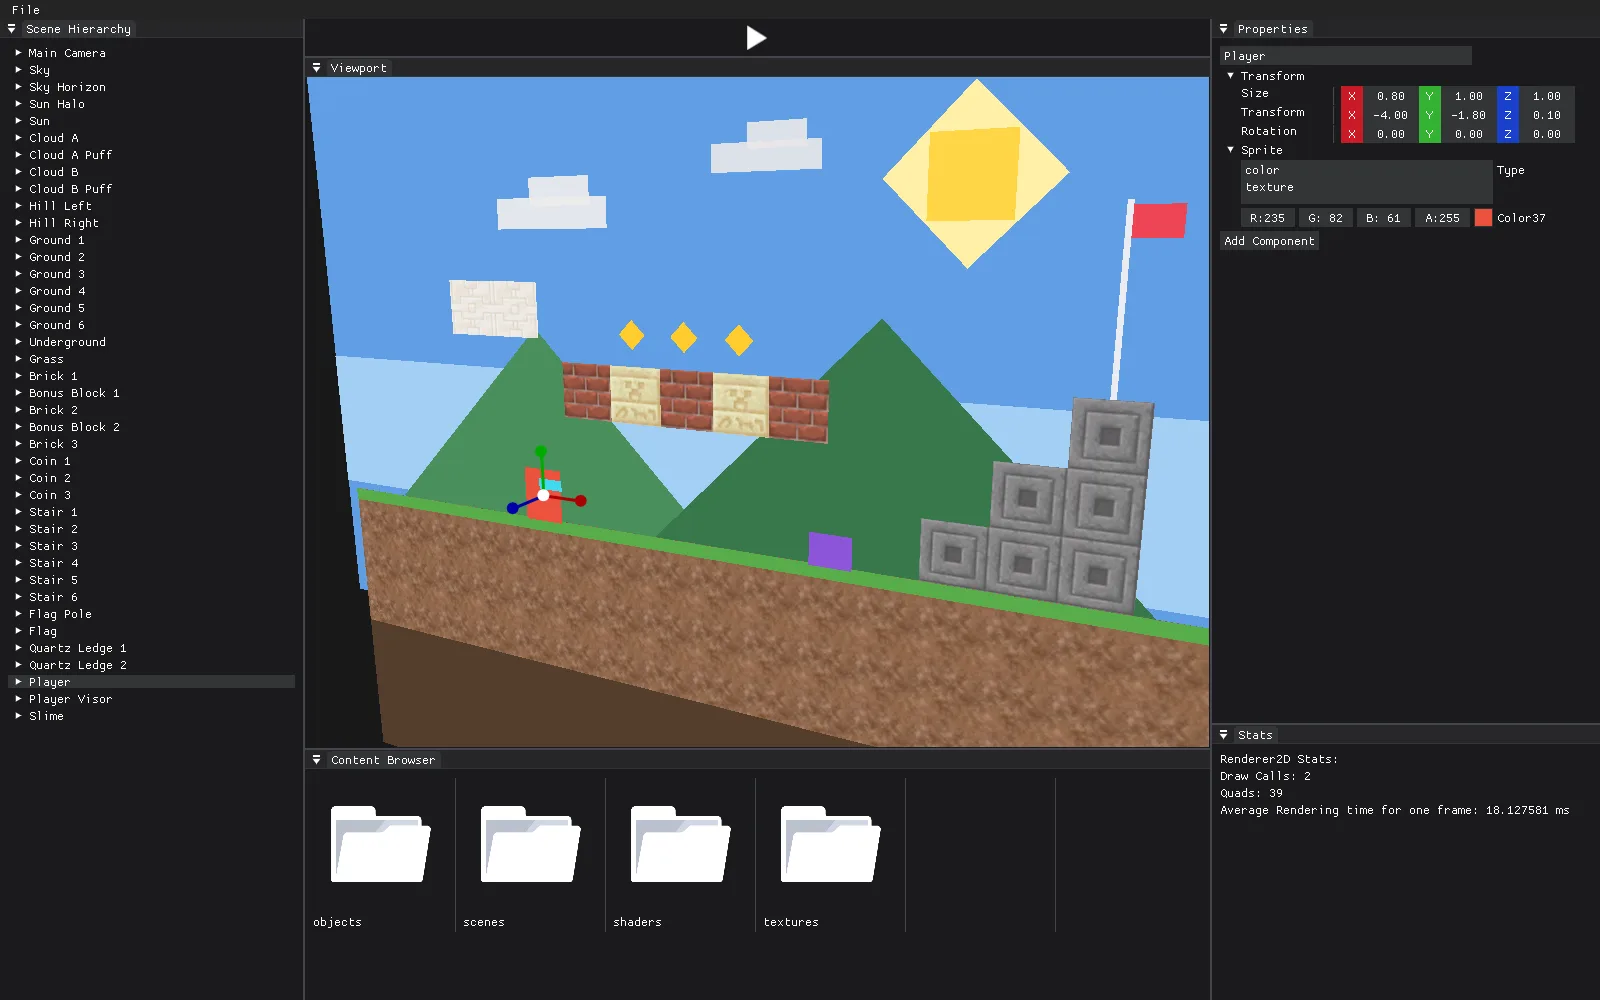
Task: Click the green Y button for Rotation
Action: click(x=1430, y=134)
